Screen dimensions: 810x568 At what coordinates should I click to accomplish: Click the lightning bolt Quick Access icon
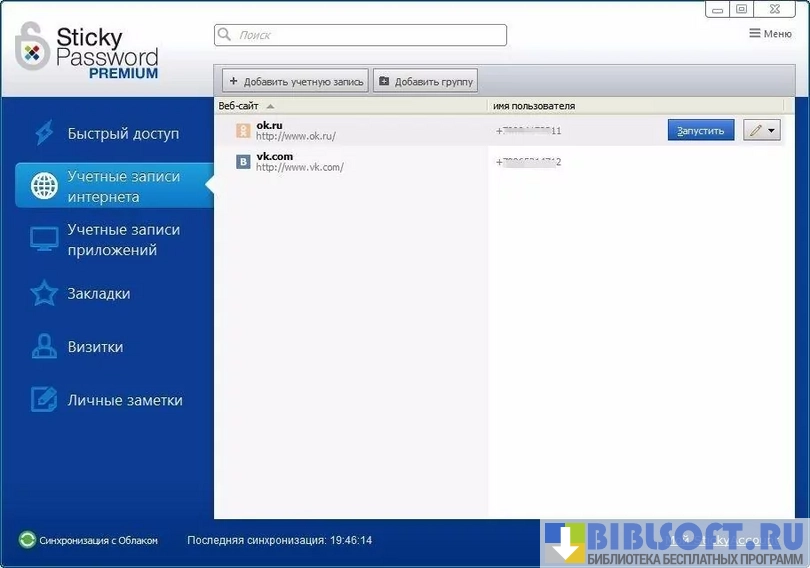tap(44, 133)
